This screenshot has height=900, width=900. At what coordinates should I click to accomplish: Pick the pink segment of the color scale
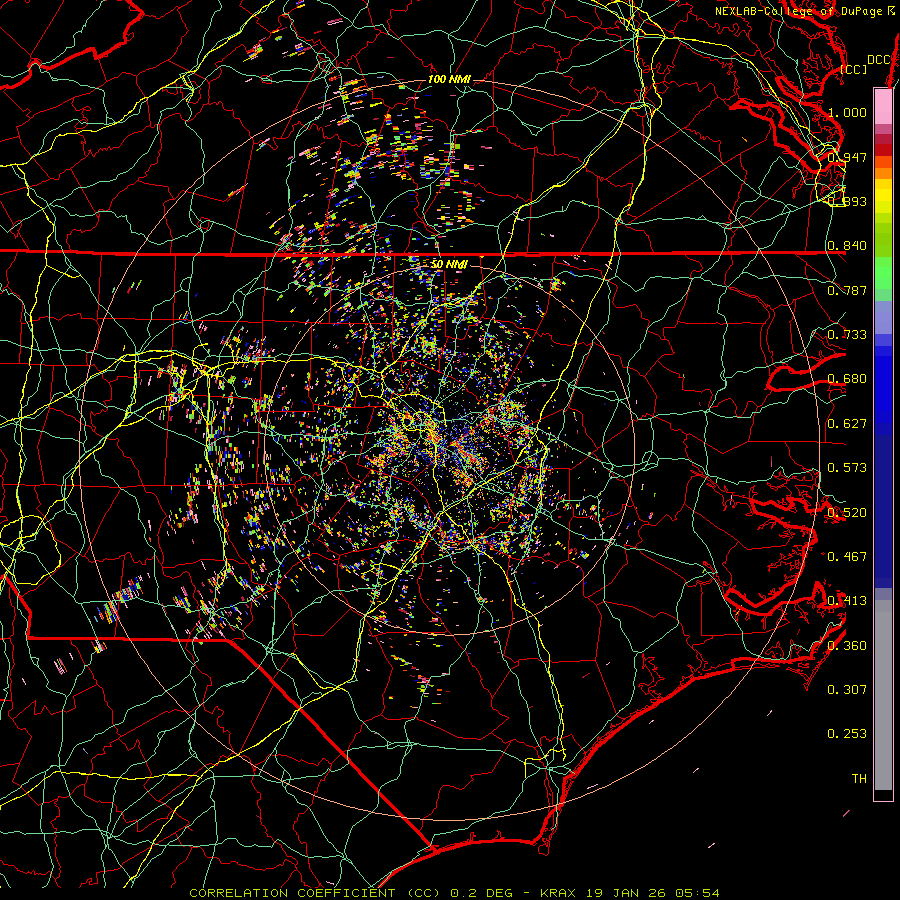tap(883, 106)
